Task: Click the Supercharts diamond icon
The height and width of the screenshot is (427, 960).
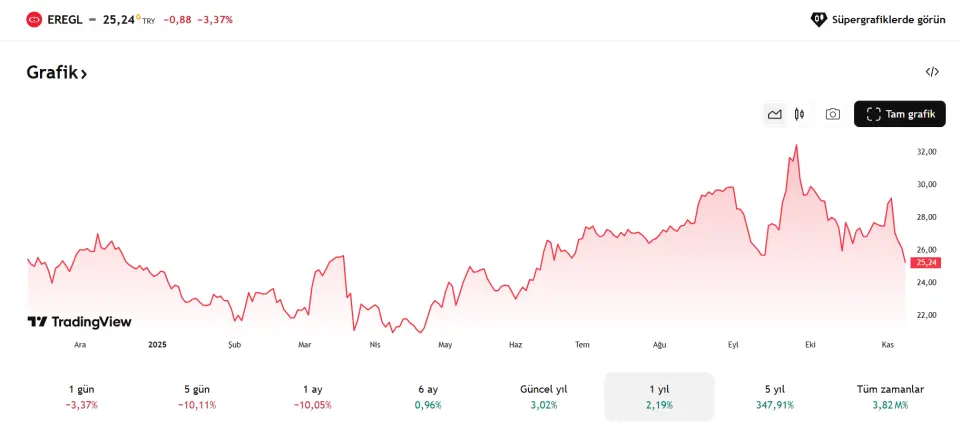Action: pyautogui.click(x=818, y=19)
